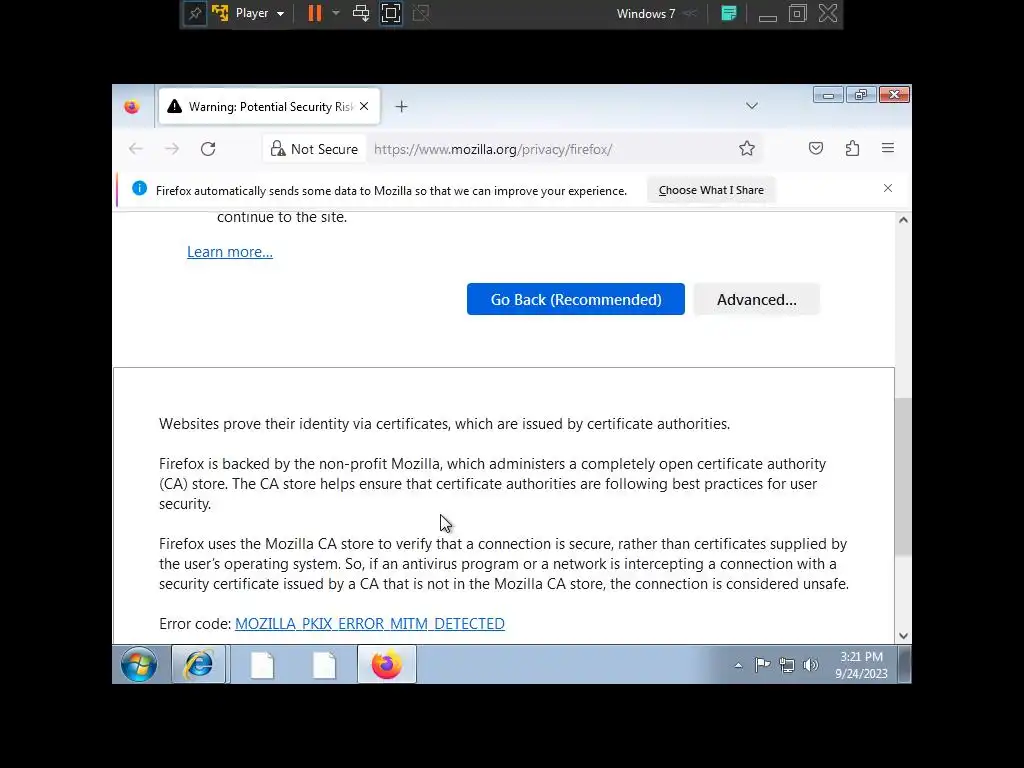Open the VMware green notes icon

pyautogui.click(x=729, y=14)
